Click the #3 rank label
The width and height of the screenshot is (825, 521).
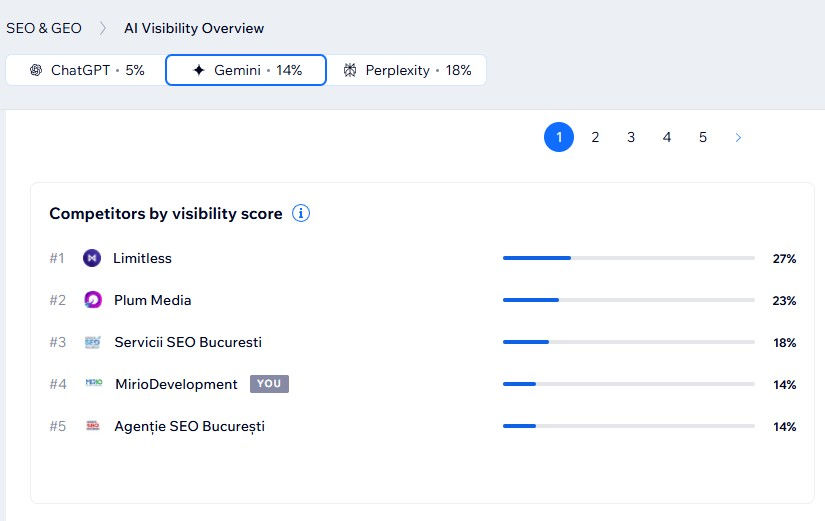[x=57, y=342]
